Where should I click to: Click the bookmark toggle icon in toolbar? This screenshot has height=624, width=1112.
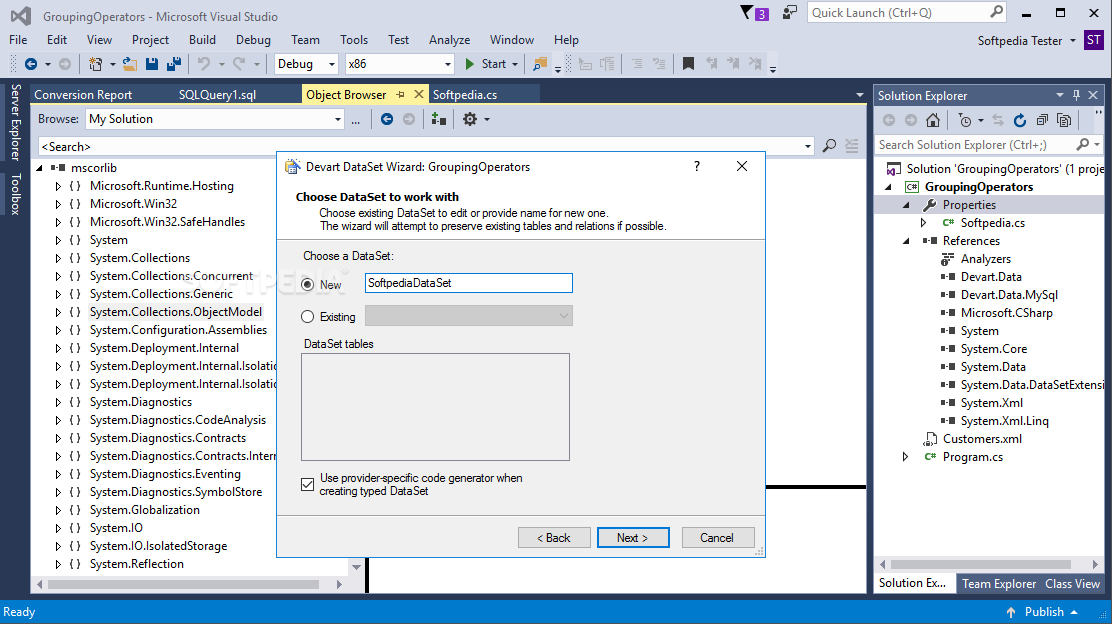click(x=688, y=64)
